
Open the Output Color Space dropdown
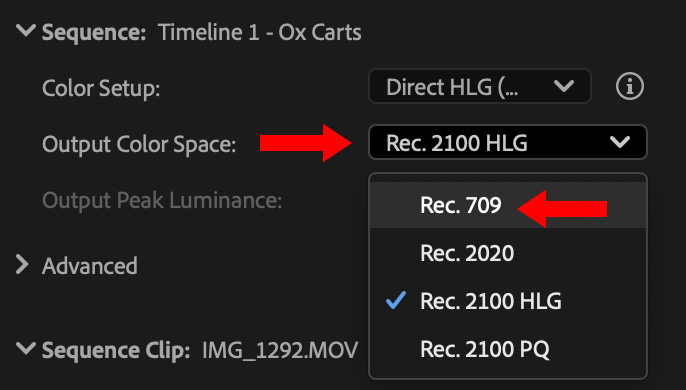tap(508, 142)
